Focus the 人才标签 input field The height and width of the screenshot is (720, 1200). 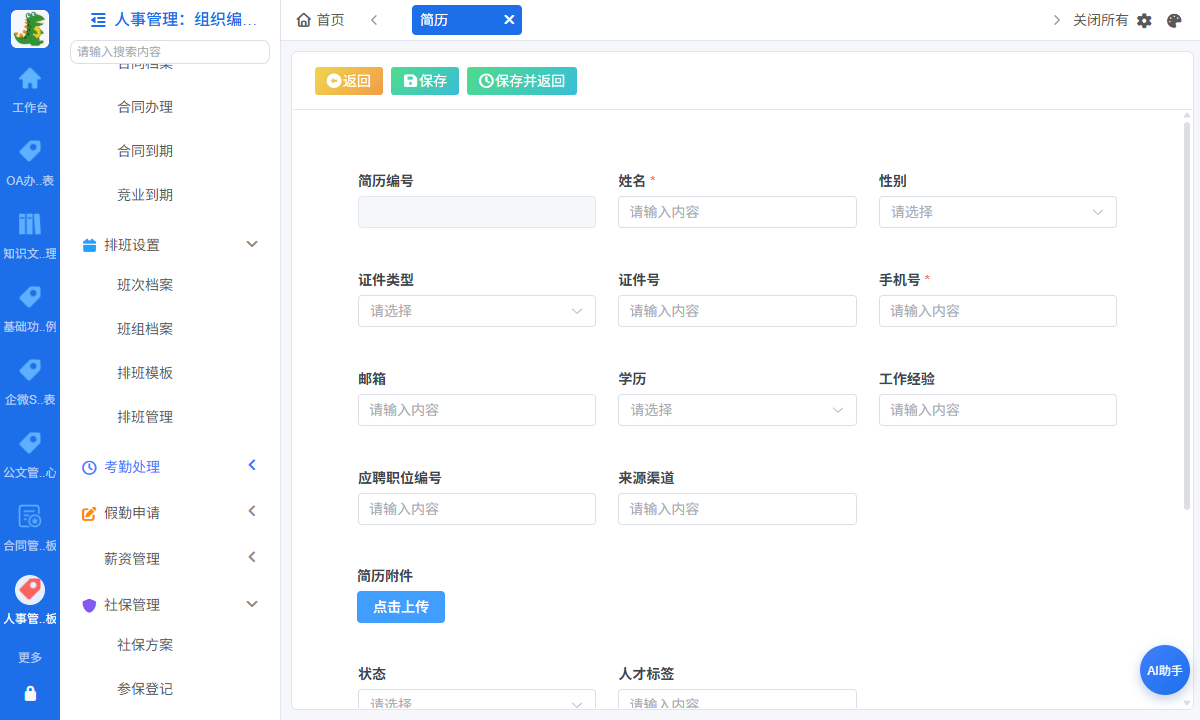(738, 700)
